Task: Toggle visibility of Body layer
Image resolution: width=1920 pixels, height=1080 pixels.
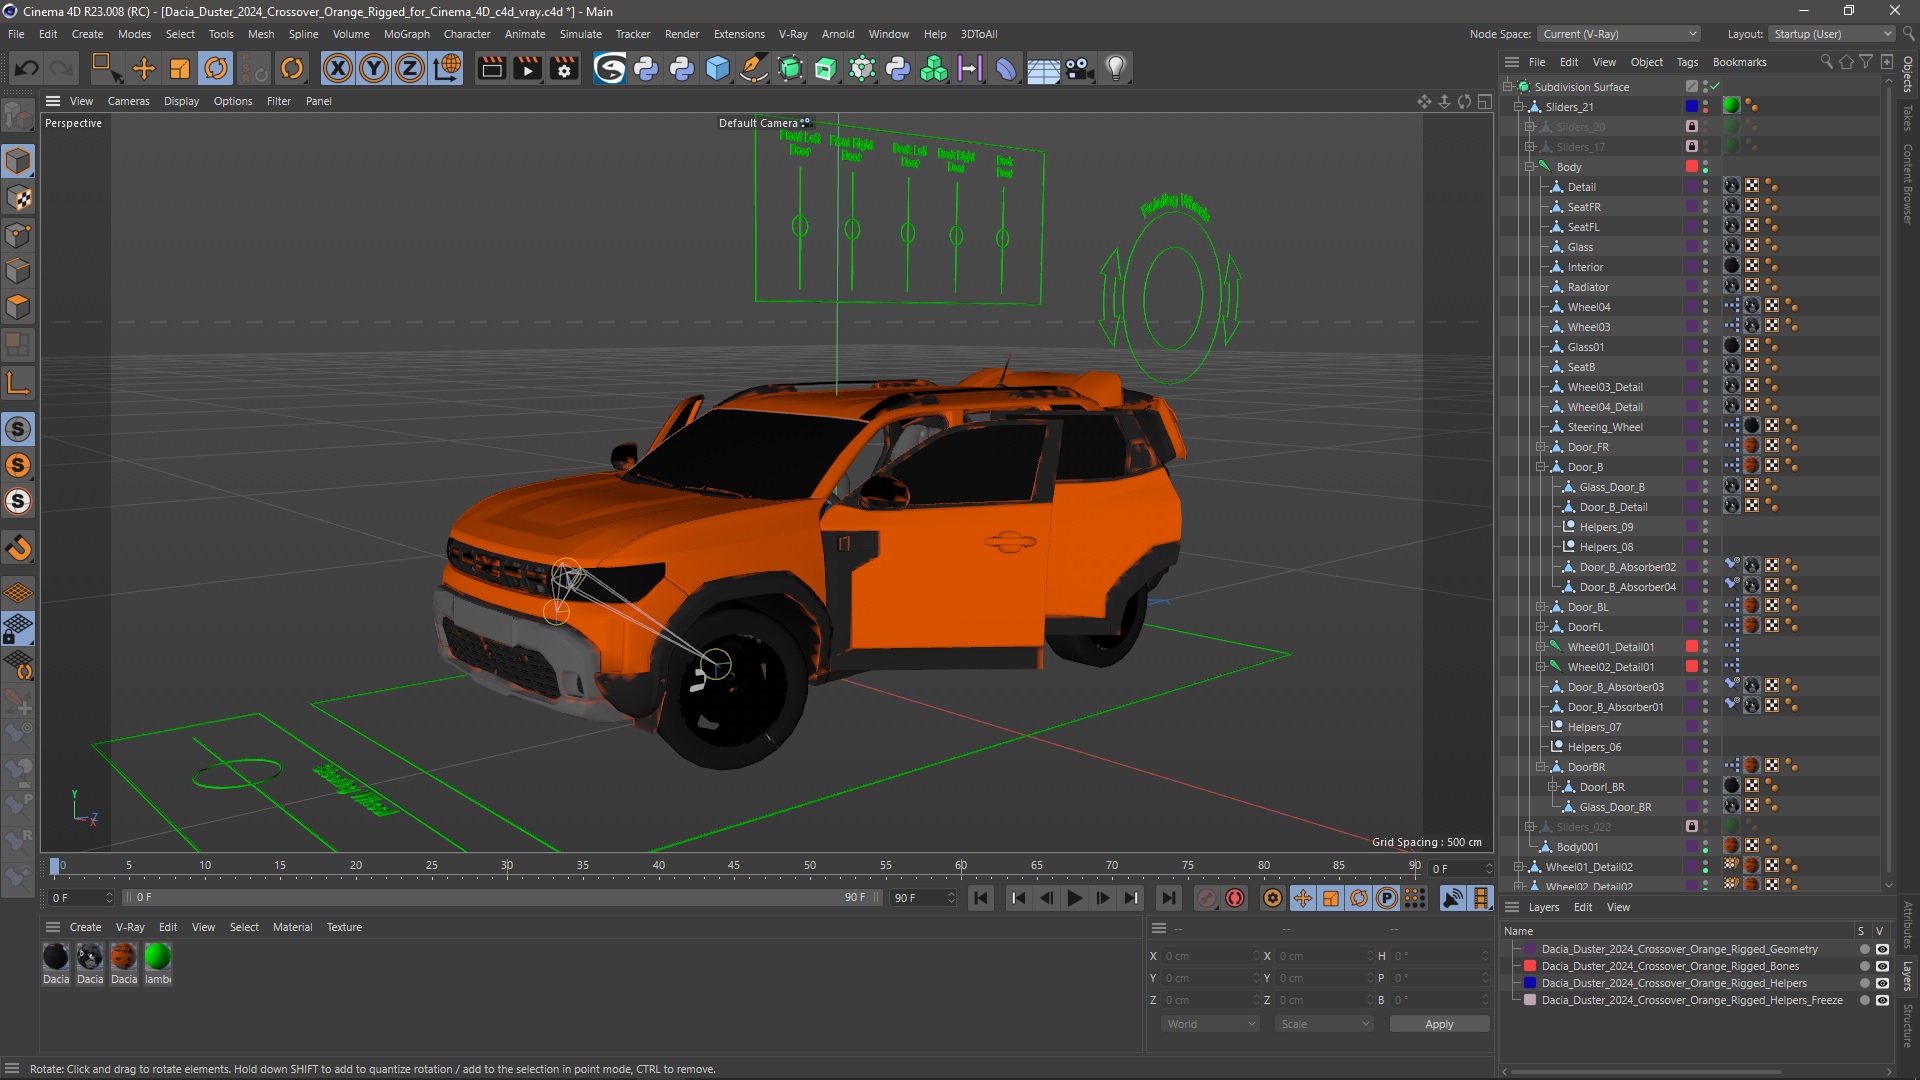Action: click(x=1706, y=162)
